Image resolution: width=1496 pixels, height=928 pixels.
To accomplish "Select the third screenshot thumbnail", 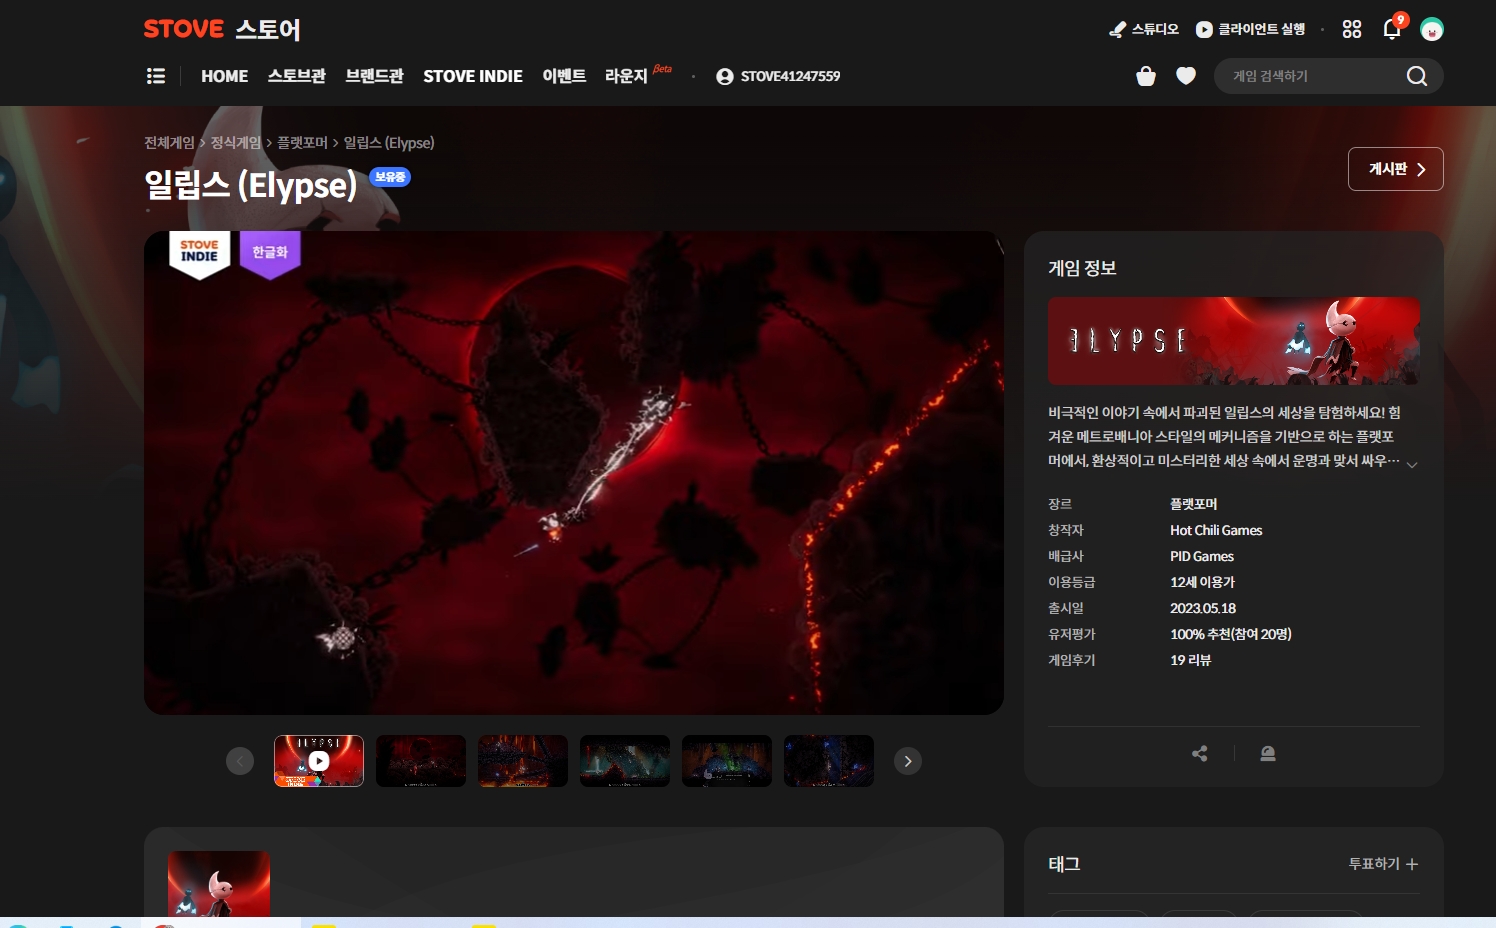I will [523, 761].
